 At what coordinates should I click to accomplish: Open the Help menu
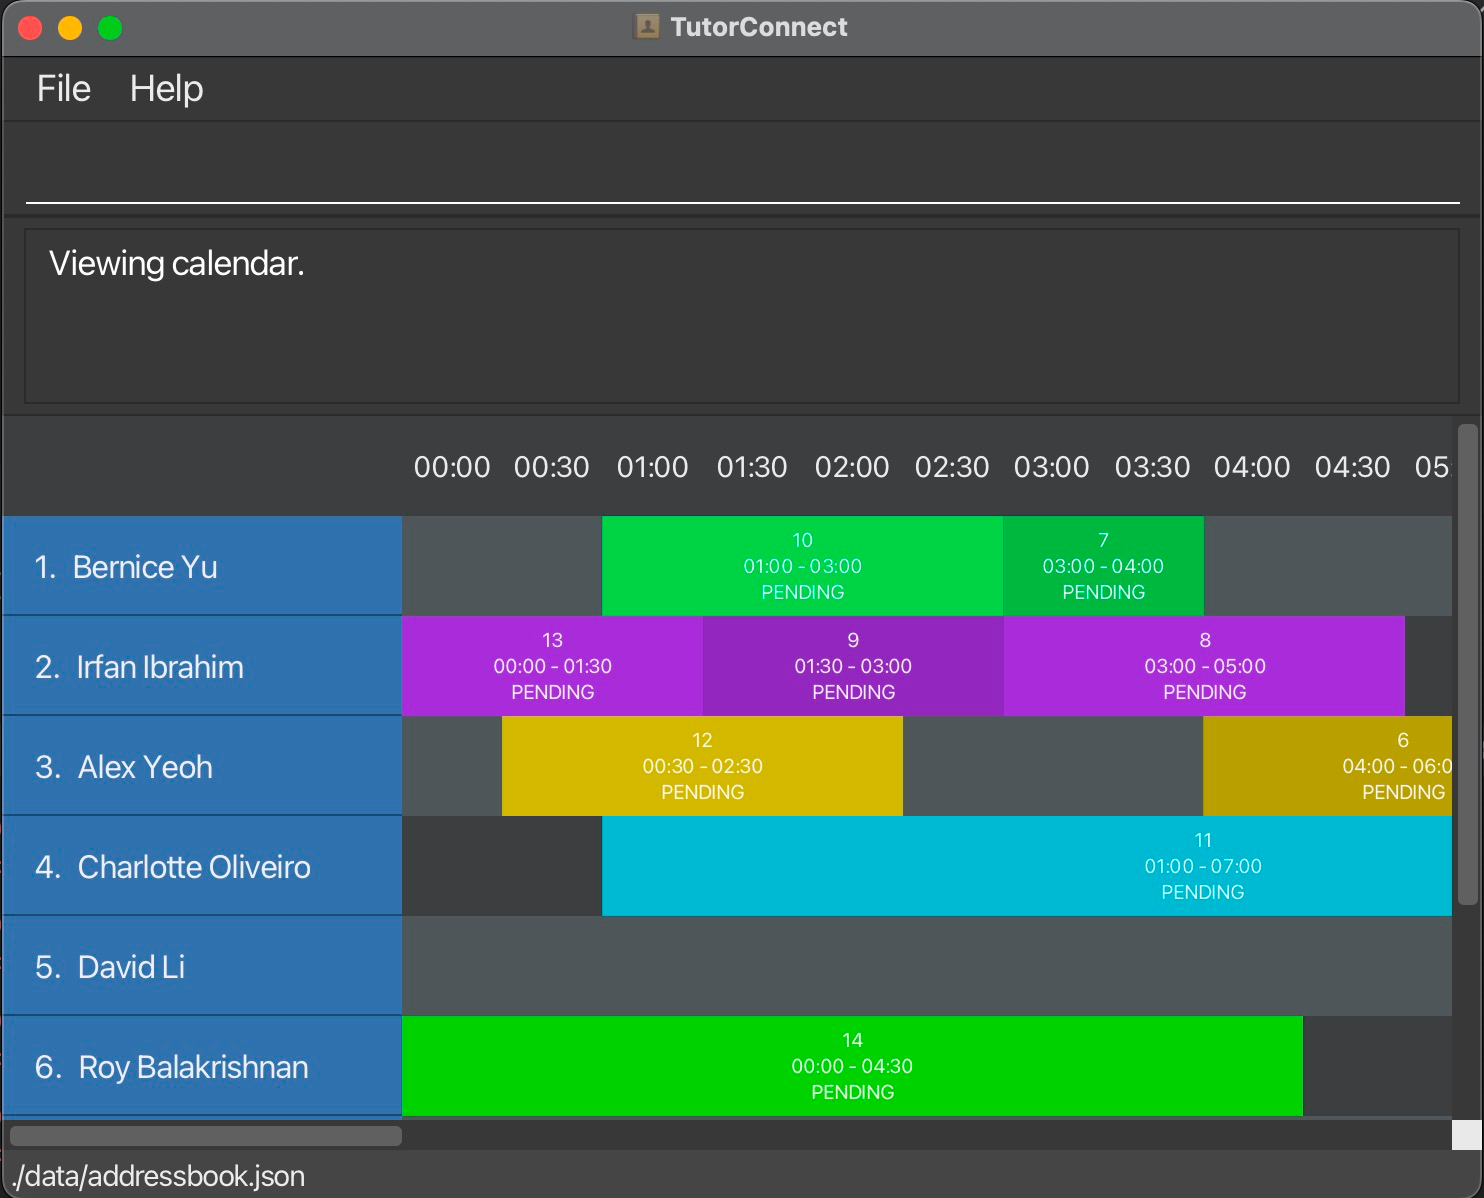(166, 89)
